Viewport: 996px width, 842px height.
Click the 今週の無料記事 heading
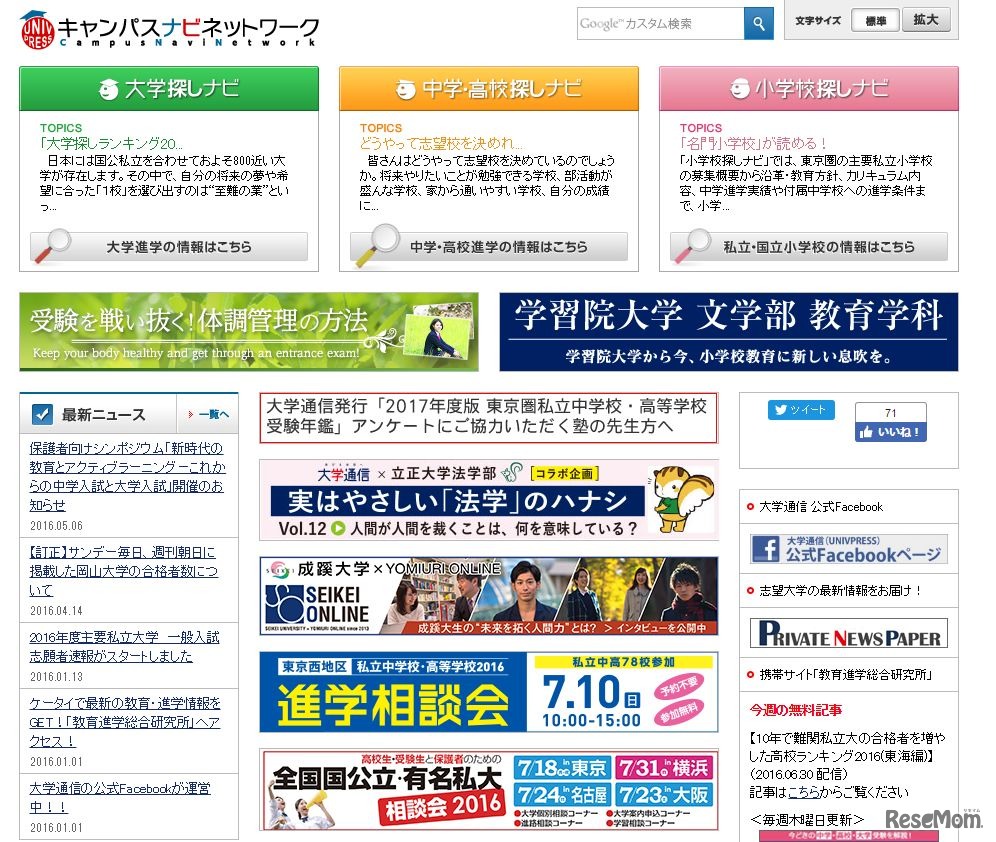(x=796, y=710)
